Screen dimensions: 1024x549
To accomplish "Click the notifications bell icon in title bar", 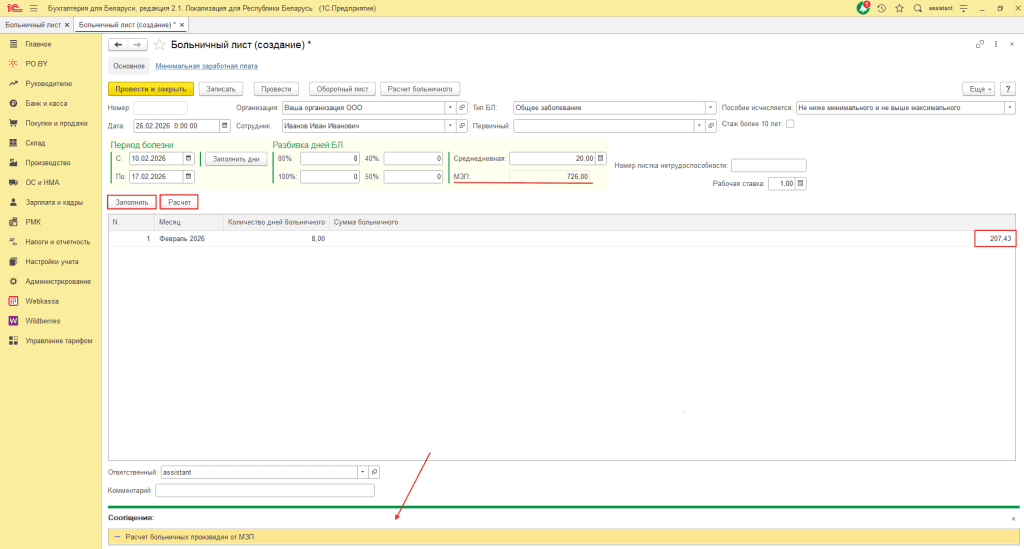I will [x=863, y=7].
